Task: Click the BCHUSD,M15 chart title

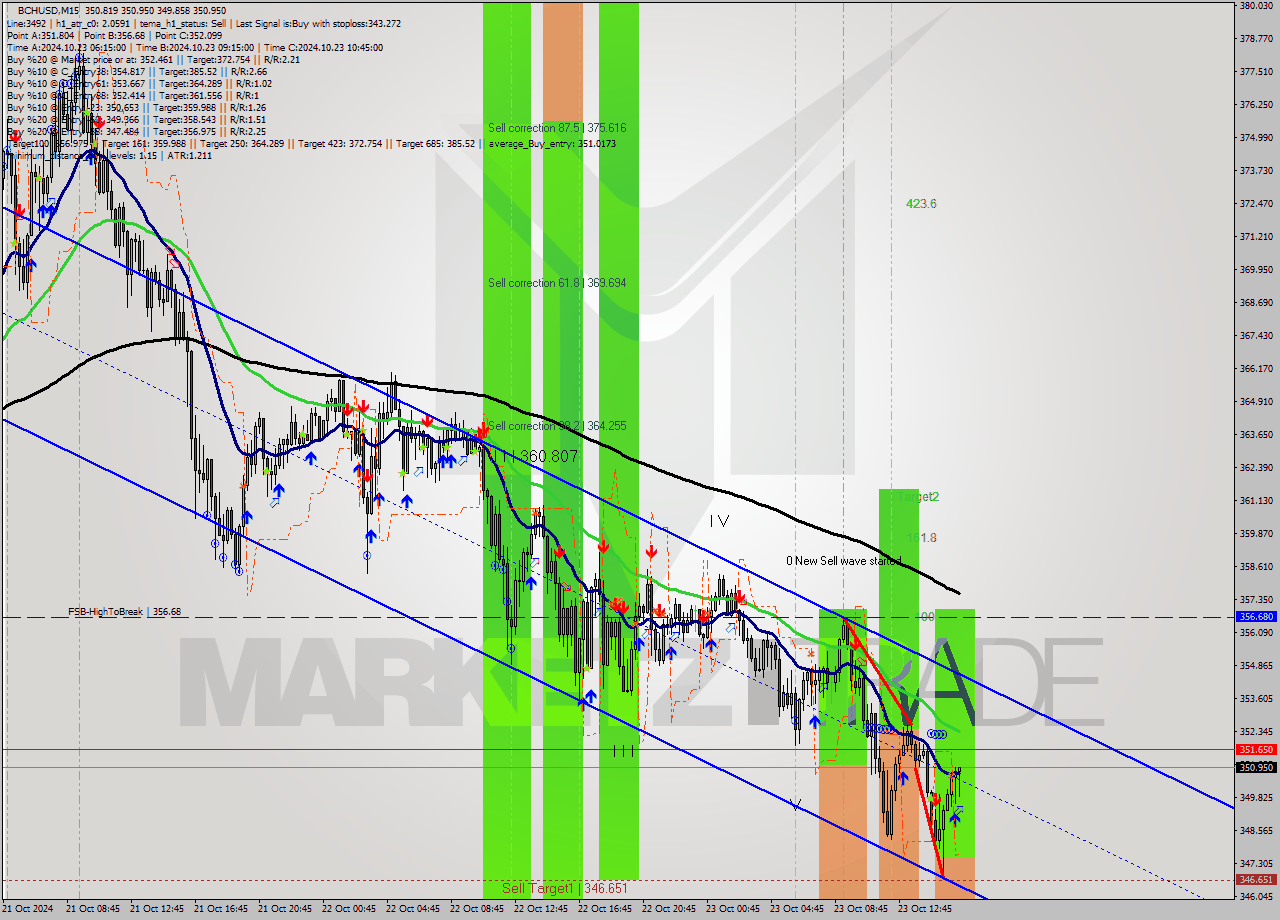Action: click(48, 10)
